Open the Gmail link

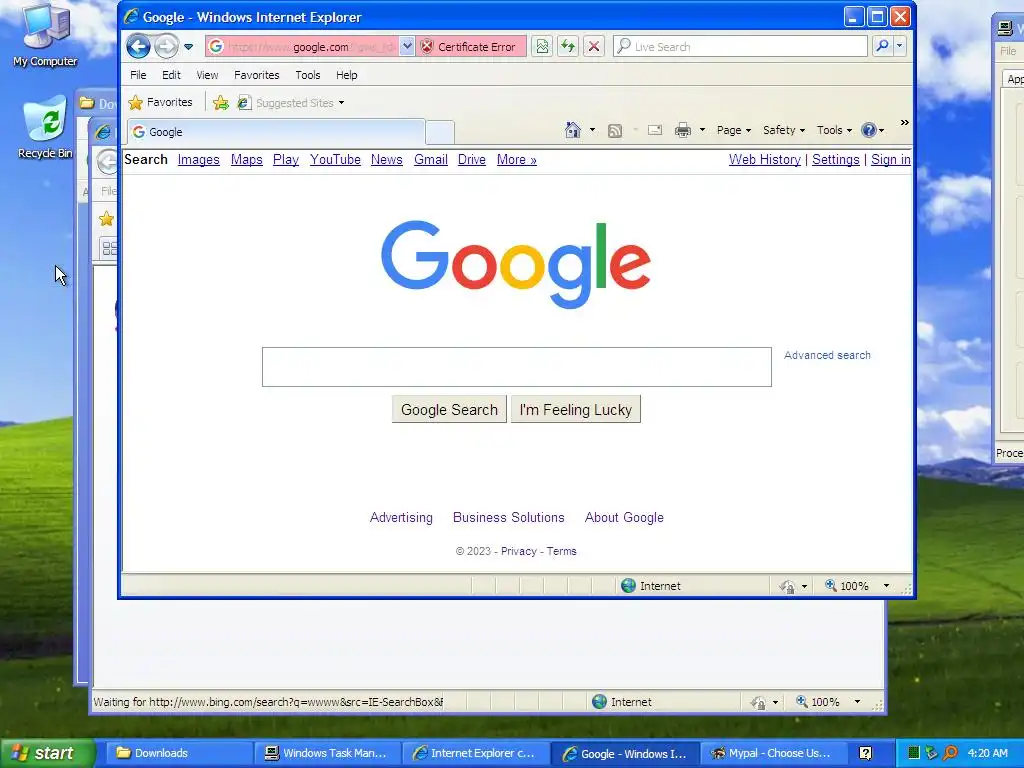(430, 159)
